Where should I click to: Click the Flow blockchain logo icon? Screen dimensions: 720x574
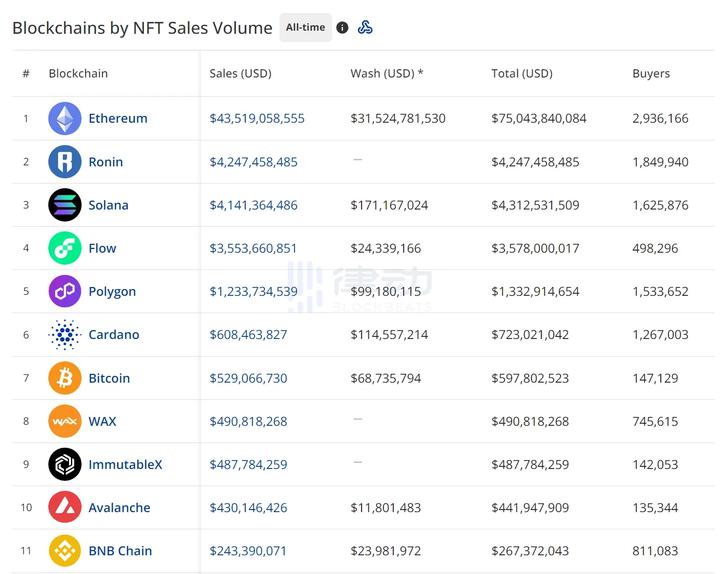tap(65, 248)
